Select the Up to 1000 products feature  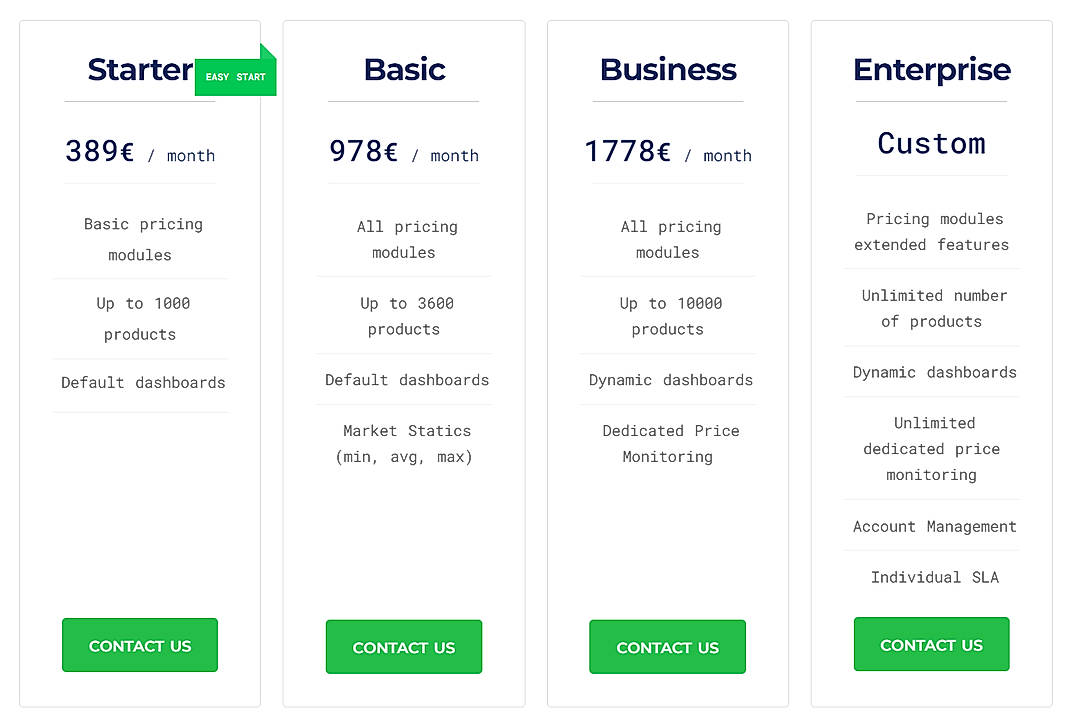[x=140, y=316]
